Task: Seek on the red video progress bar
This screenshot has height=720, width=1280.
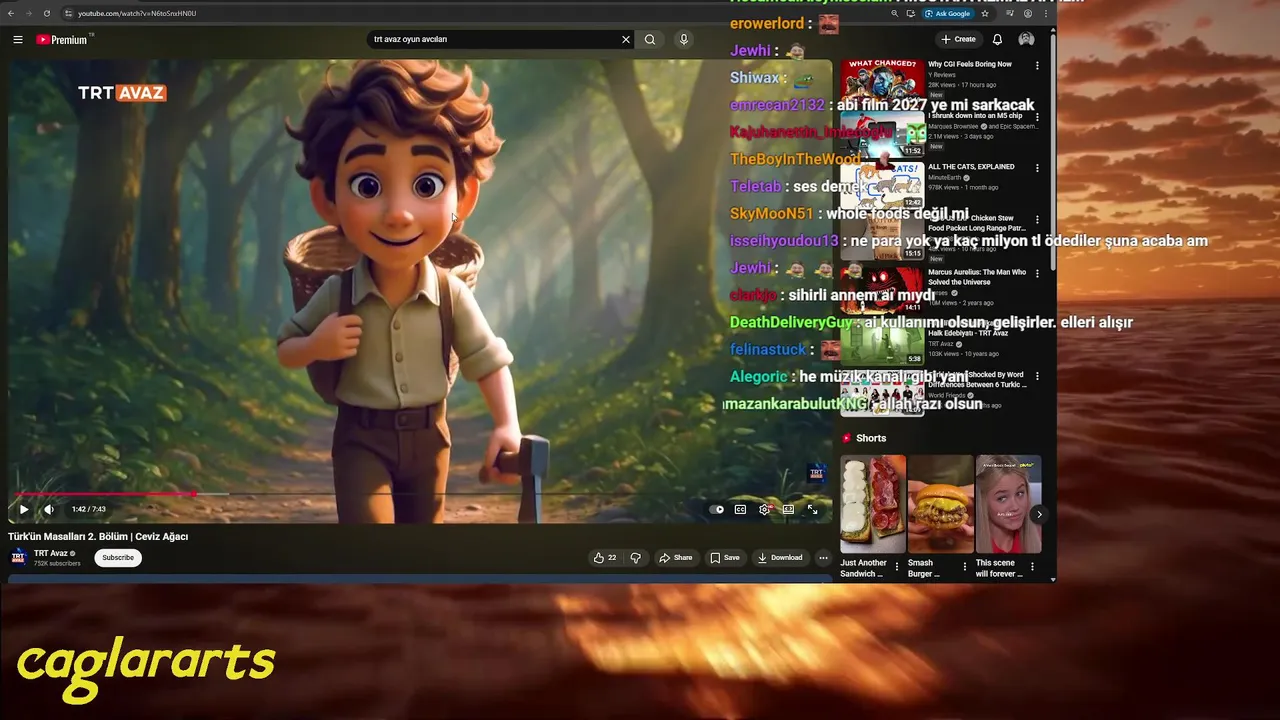Action: pos(420,494)
